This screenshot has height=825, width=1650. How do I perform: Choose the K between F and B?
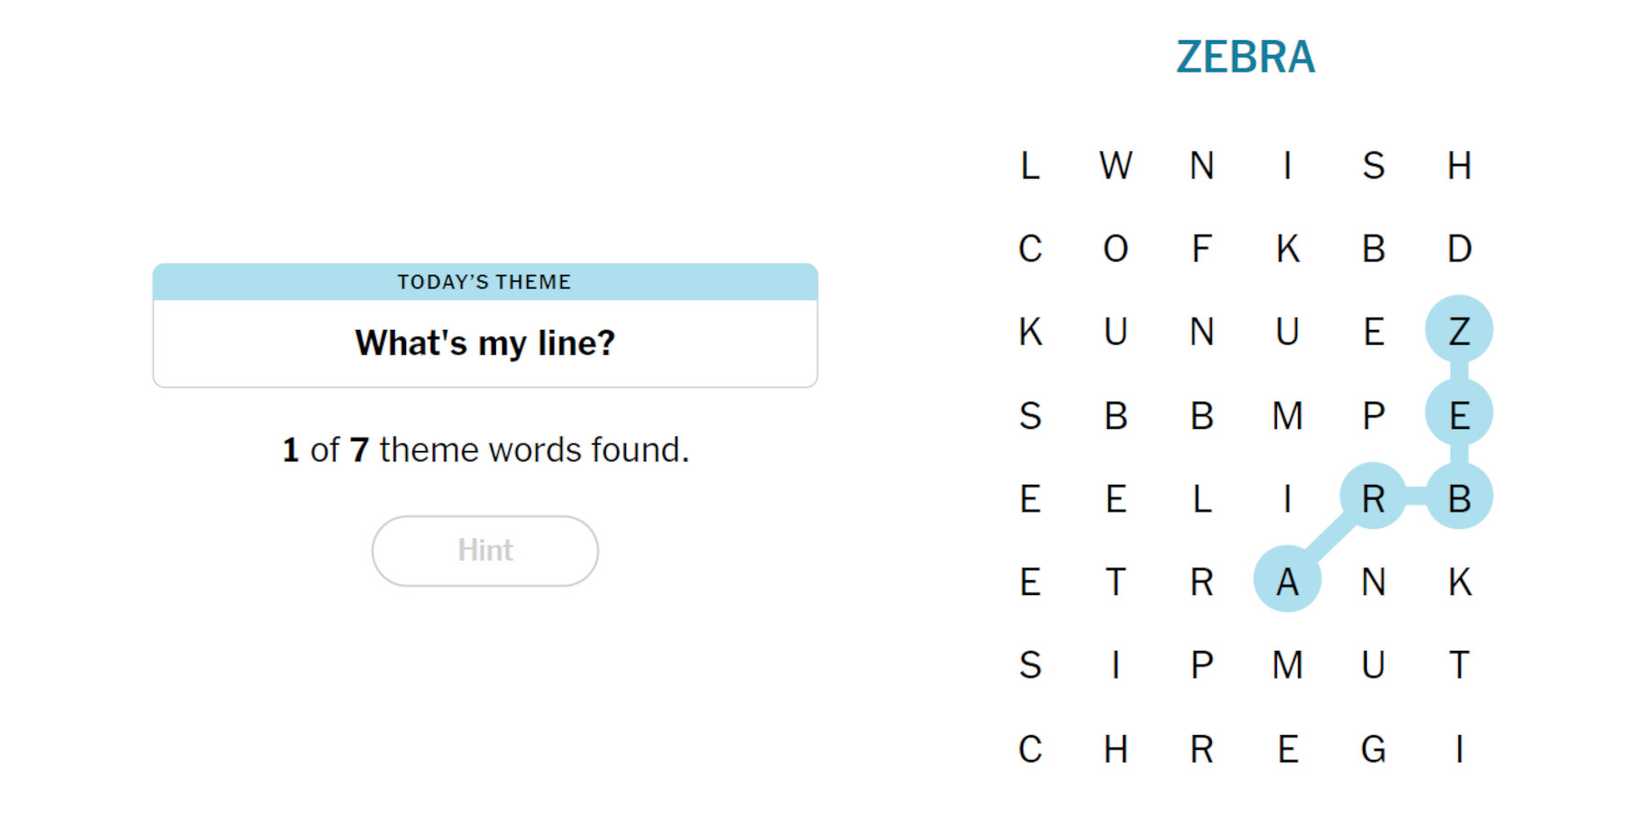tap(1287, 248)
